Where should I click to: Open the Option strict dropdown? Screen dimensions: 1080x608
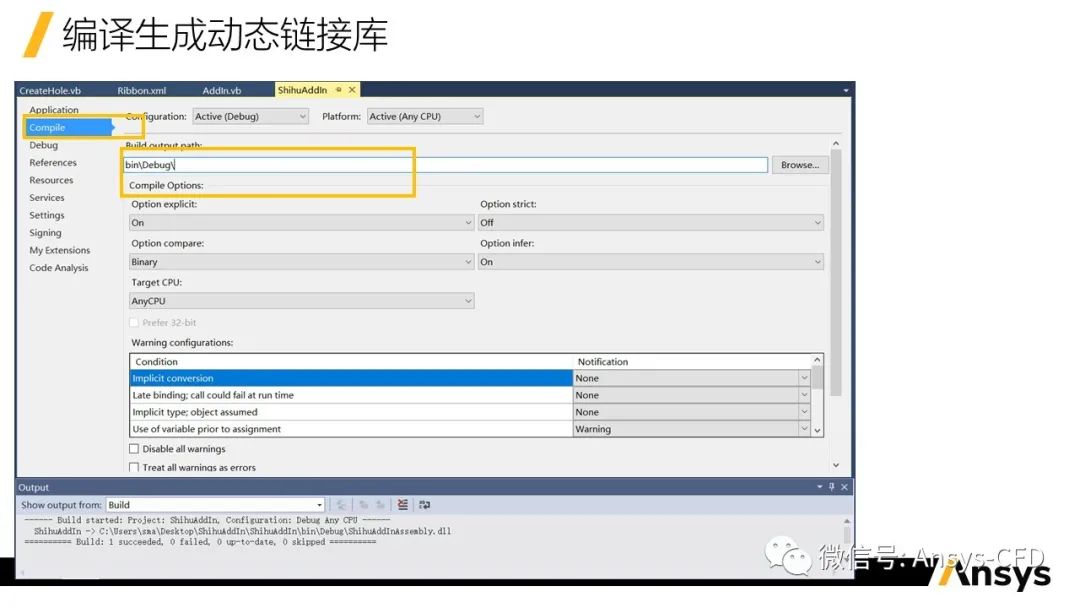pos(650,223)
